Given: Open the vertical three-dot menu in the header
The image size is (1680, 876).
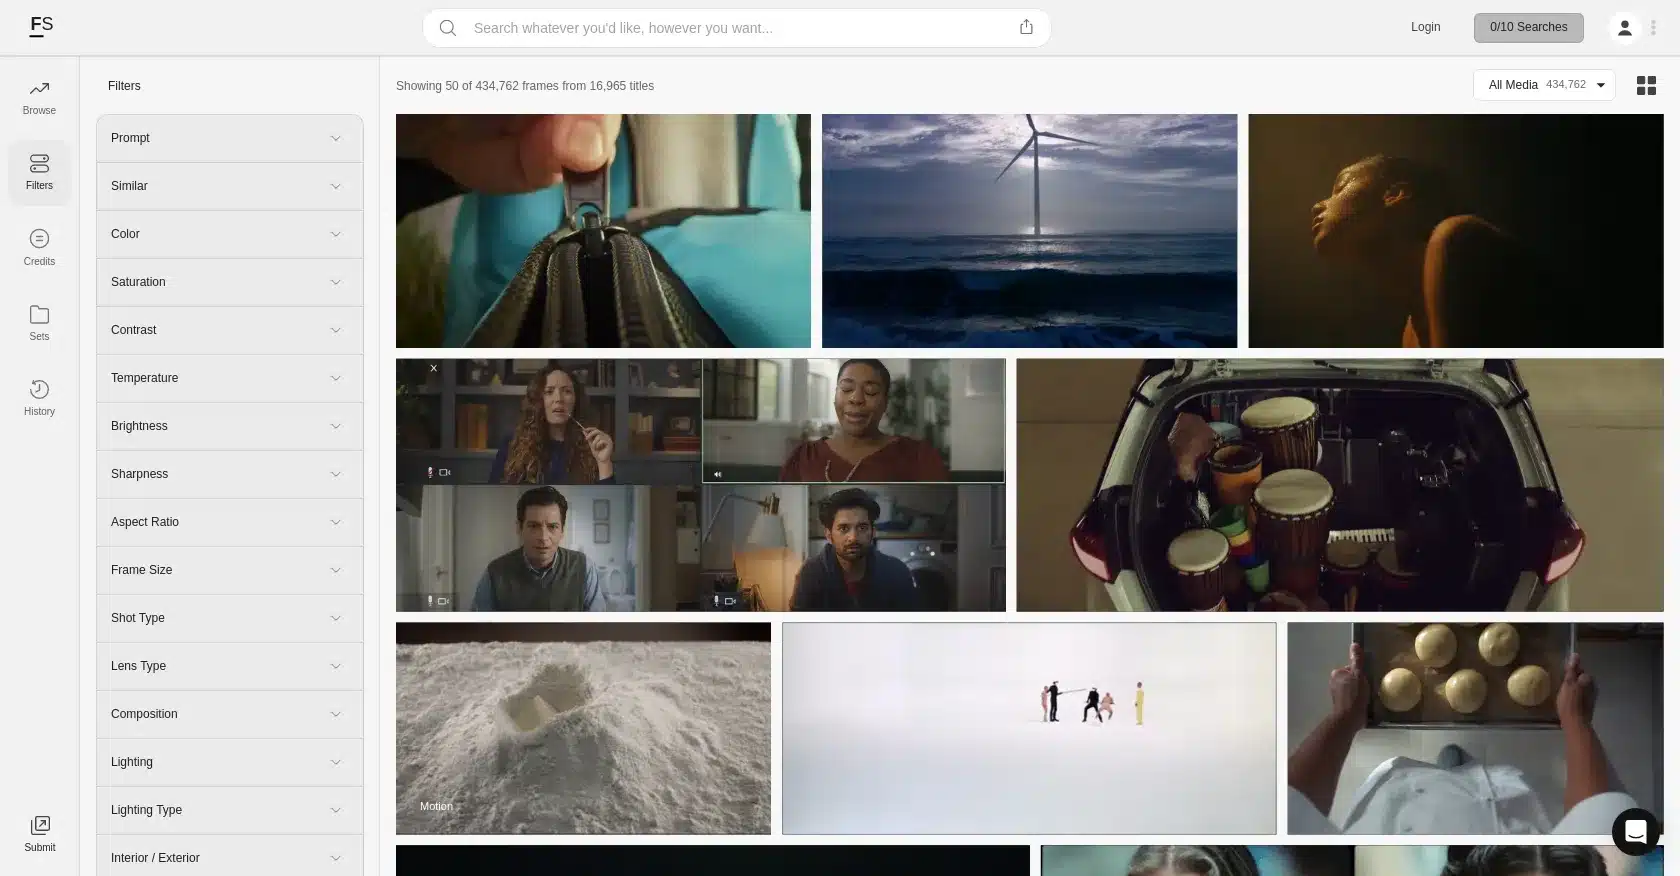Looking at the screenshot, I should [1653, 28].
